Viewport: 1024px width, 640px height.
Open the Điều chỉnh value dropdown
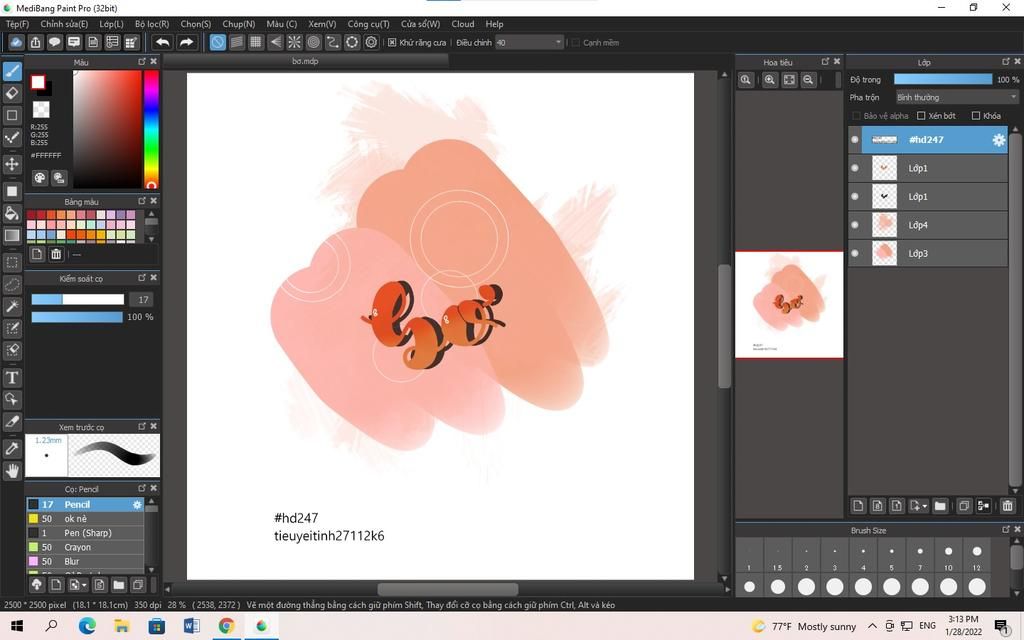tap(529, 42)
